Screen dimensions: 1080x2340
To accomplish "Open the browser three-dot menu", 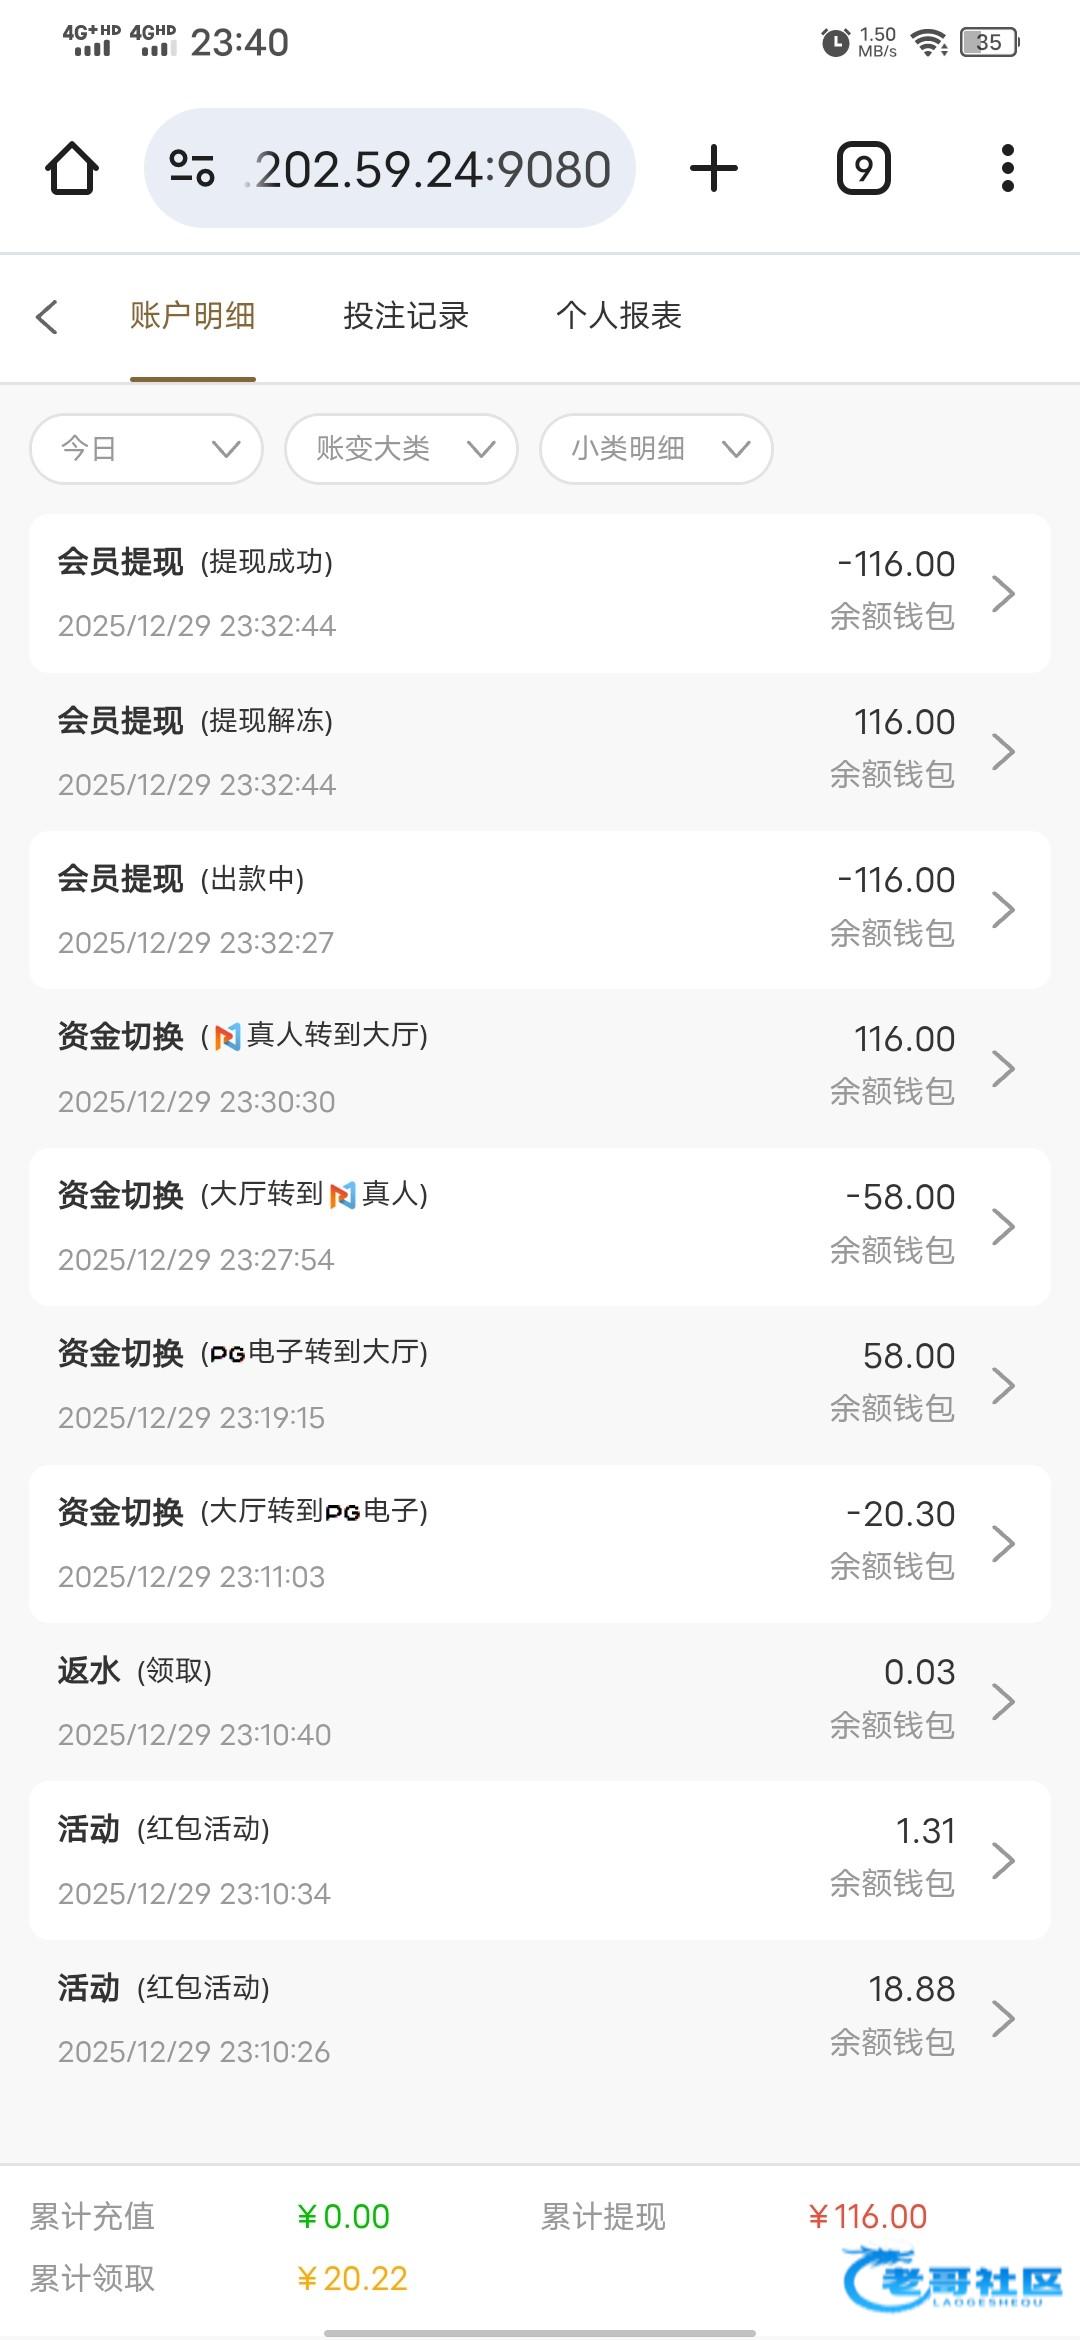I will click(1007, 168).
